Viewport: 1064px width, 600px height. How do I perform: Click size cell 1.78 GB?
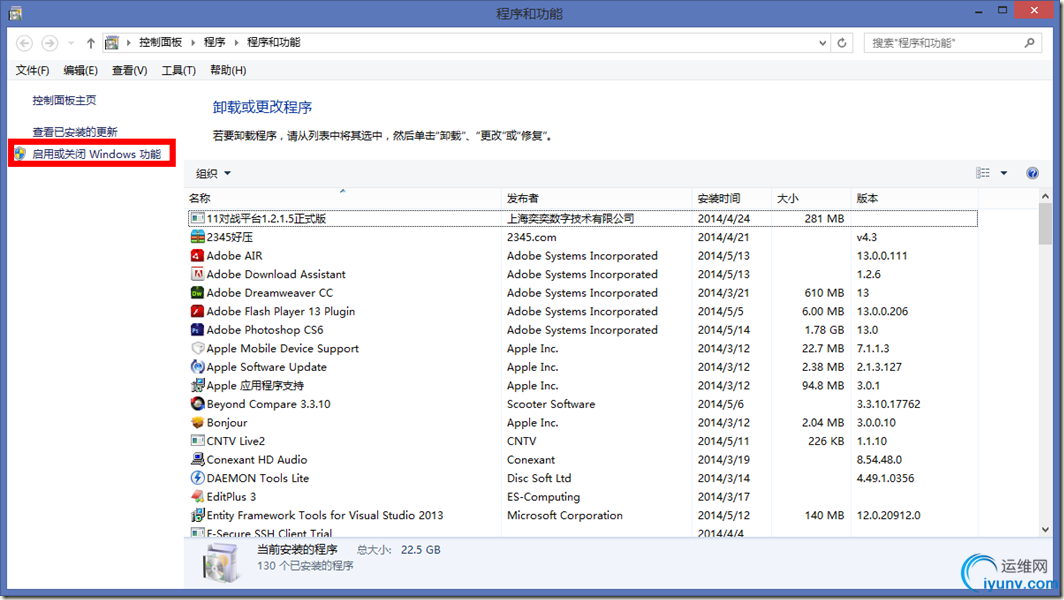(x=824, y=330)
